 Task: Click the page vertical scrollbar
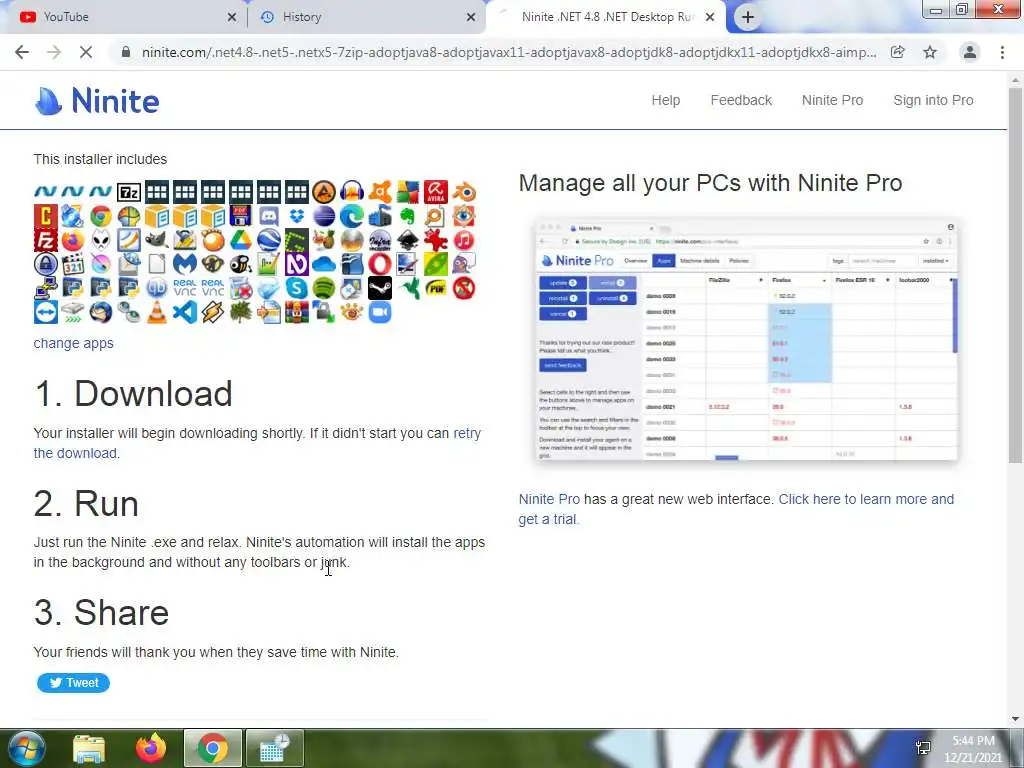point(1016,274)
